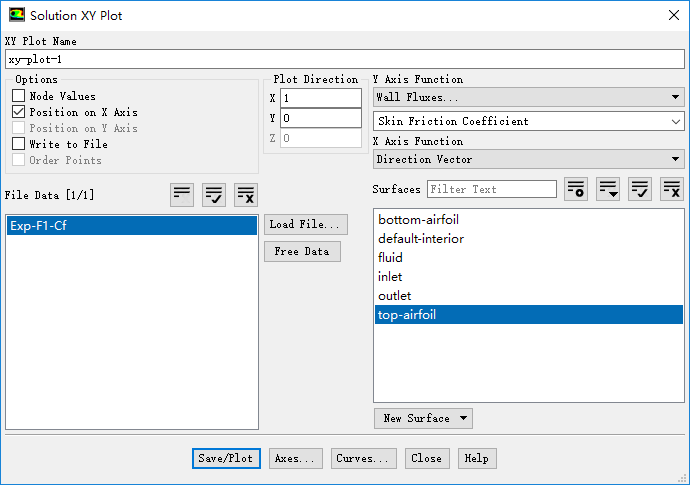
Task: Expand Skin Friction Coefficient dropdown
Action: [x=528, y=121]
